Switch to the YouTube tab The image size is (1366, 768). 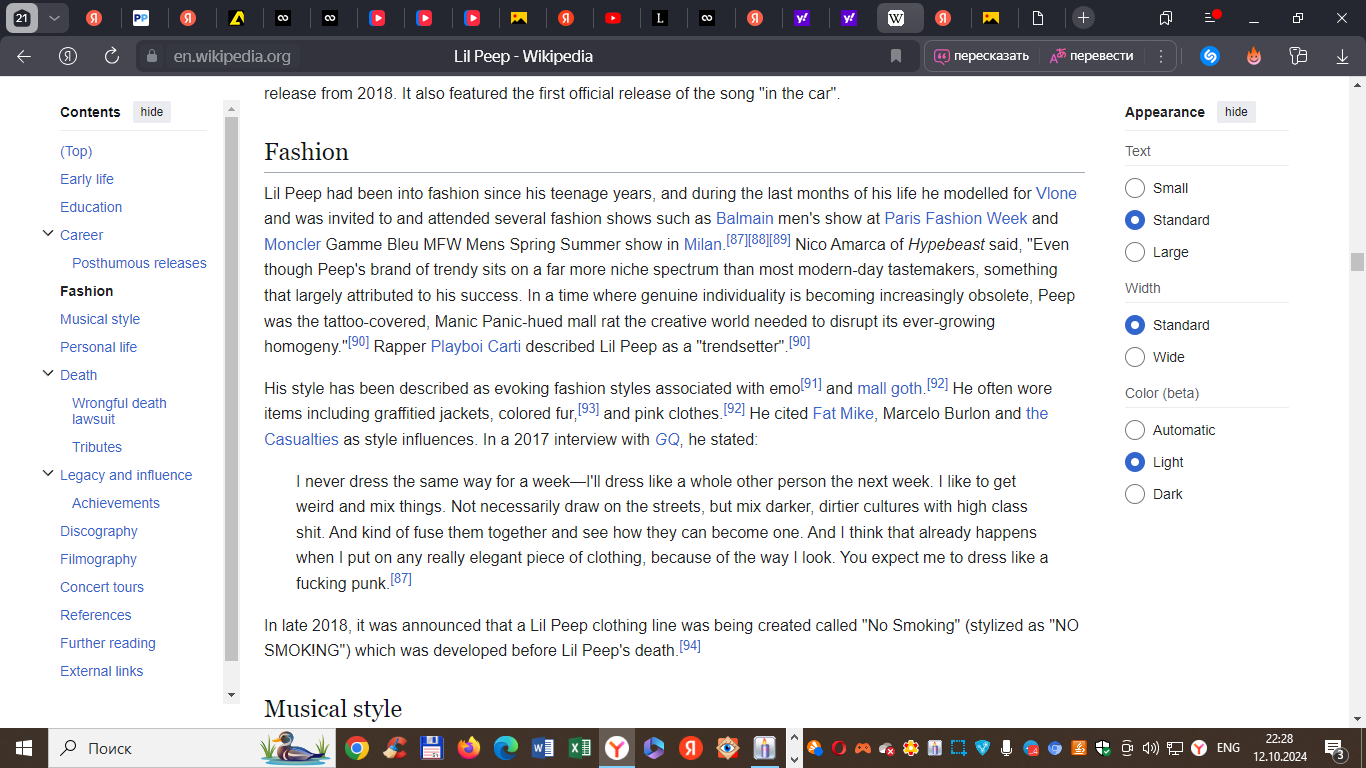pos(613,18)
